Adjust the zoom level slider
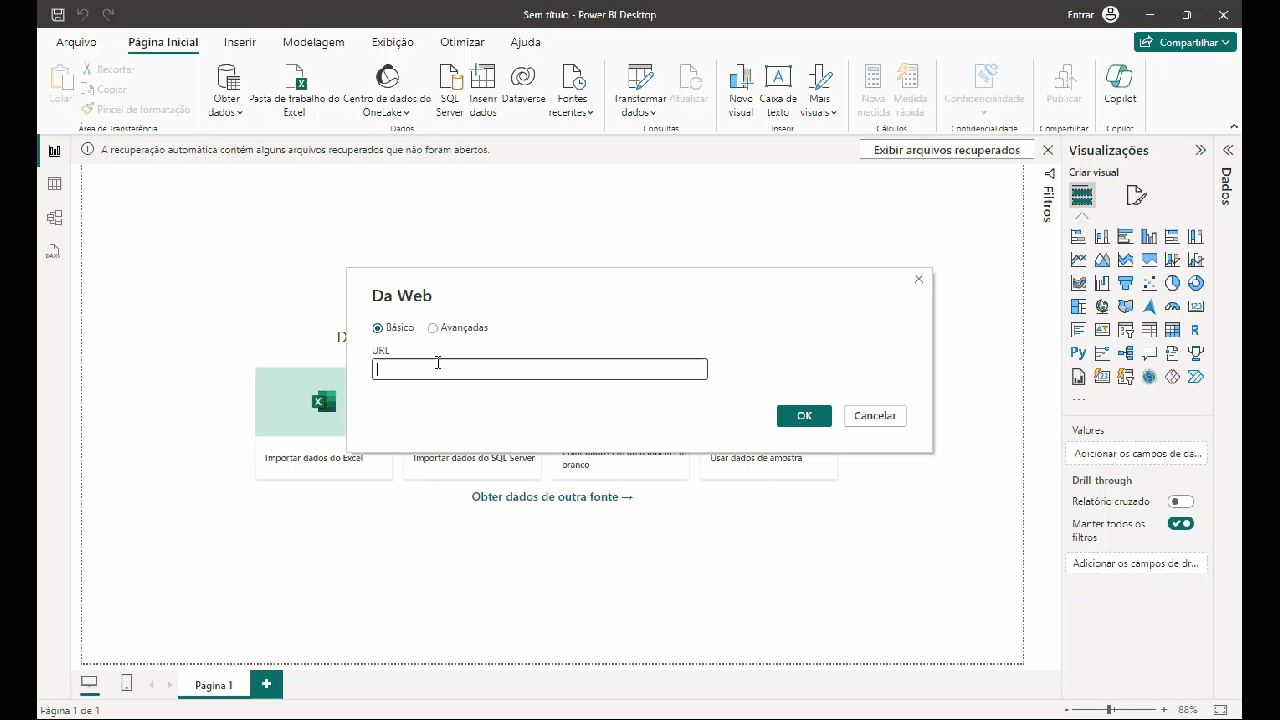 [x=1115, y=709]
